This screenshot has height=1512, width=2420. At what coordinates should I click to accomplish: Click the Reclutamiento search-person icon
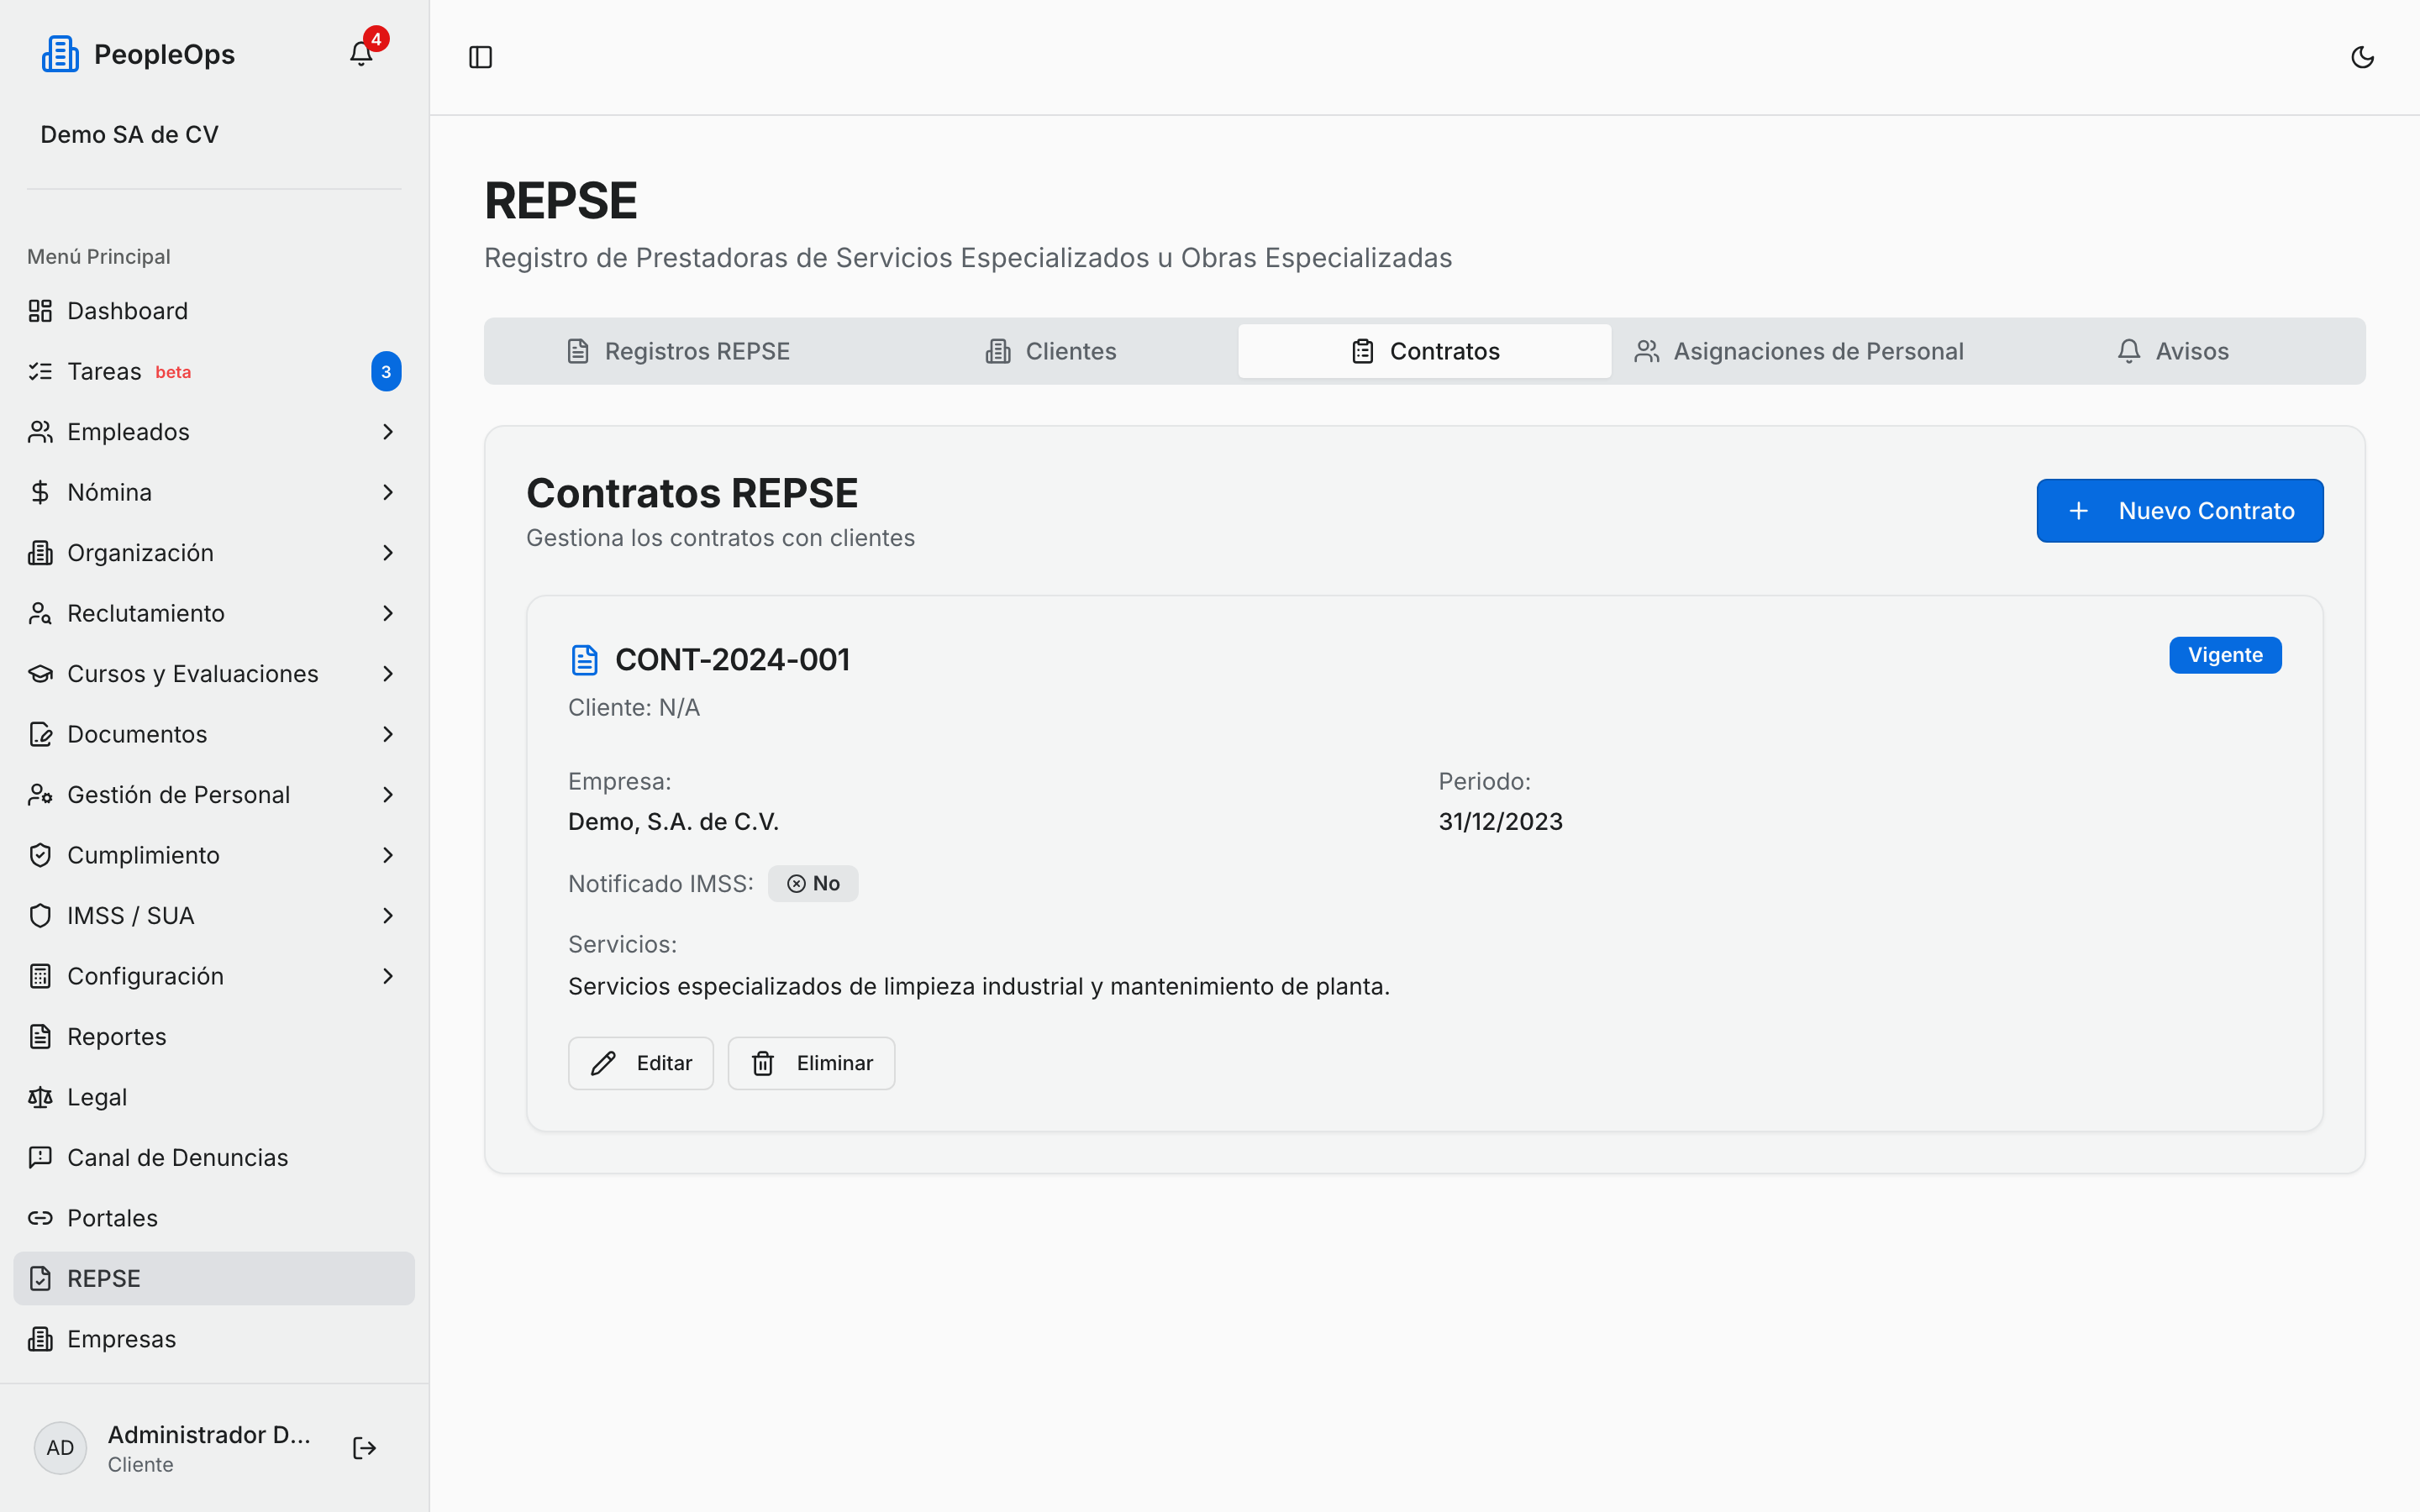(x=40, y=613)
